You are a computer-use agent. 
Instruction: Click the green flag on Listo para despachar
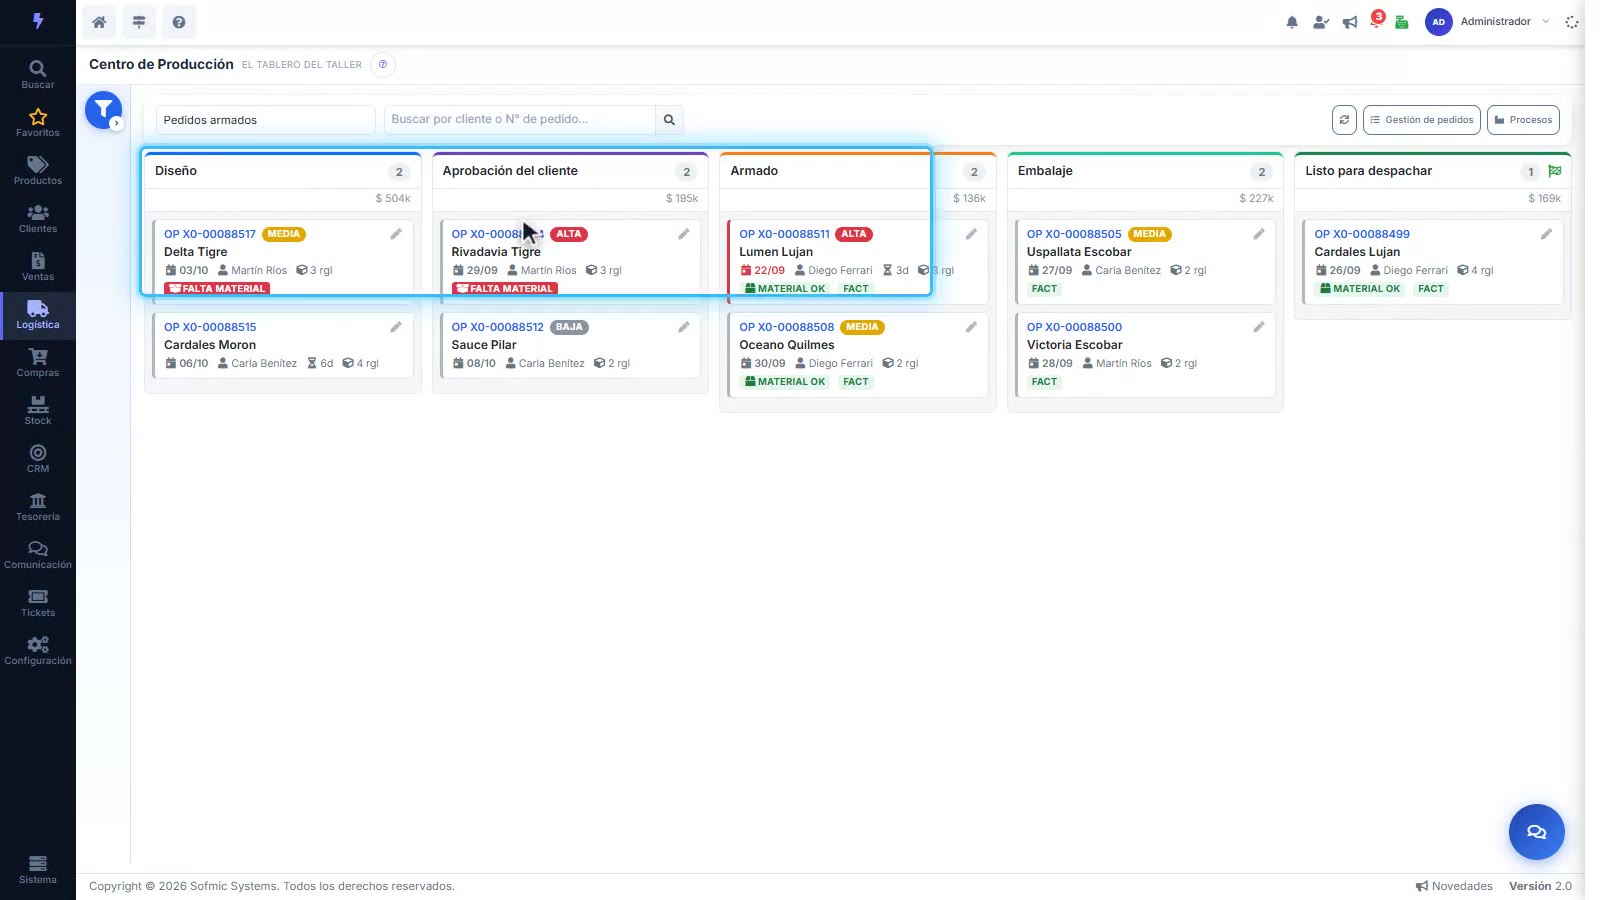click(1555, 171)
